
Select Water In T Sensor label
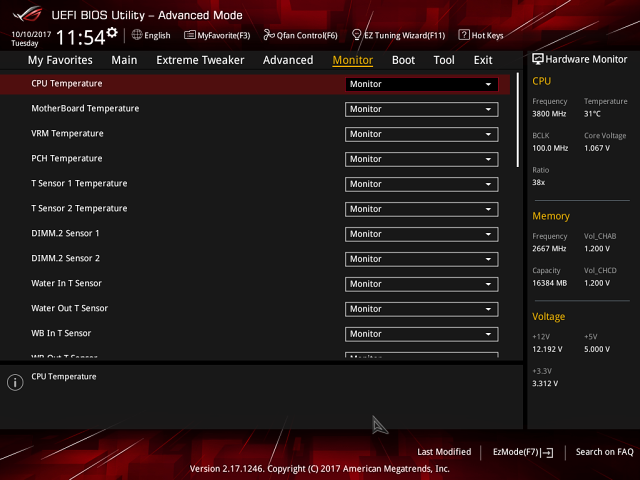pos(67,283)
